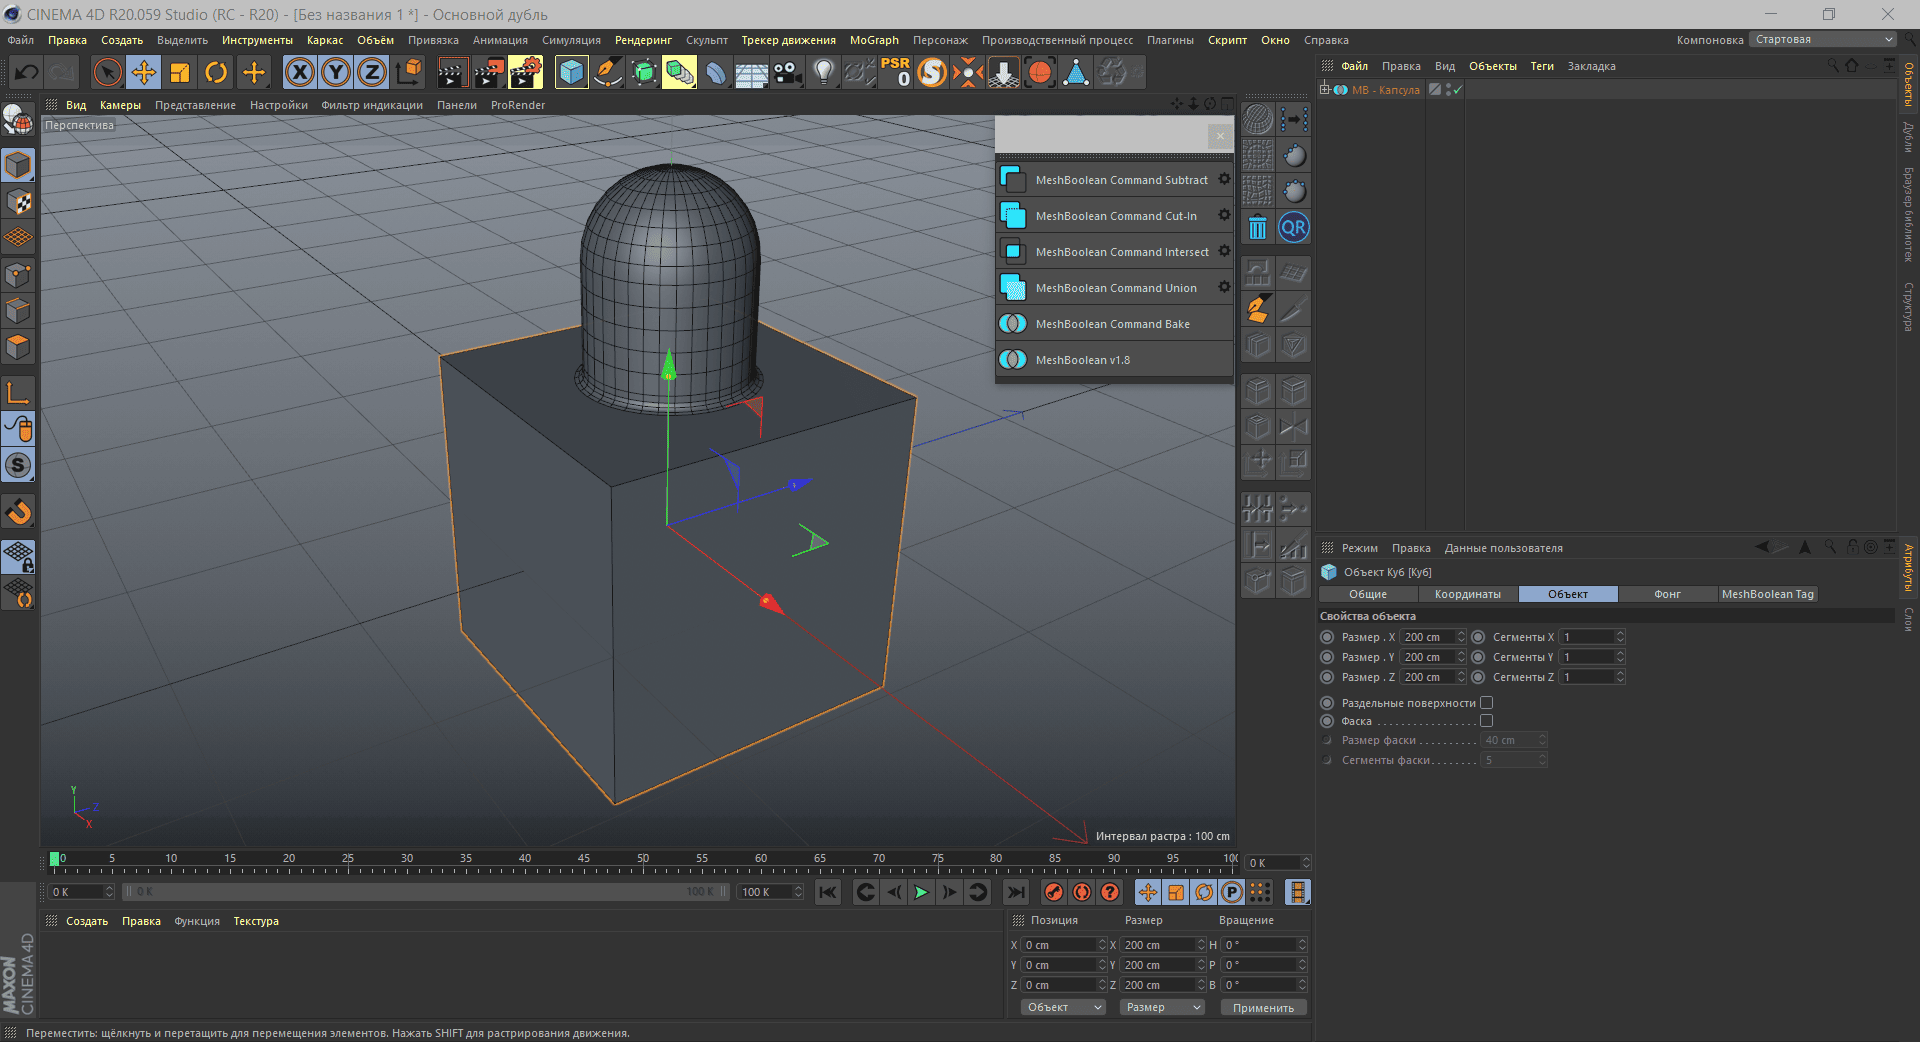Switch to Points mode icon
1920x1042 pixels.
coord(18,274)
